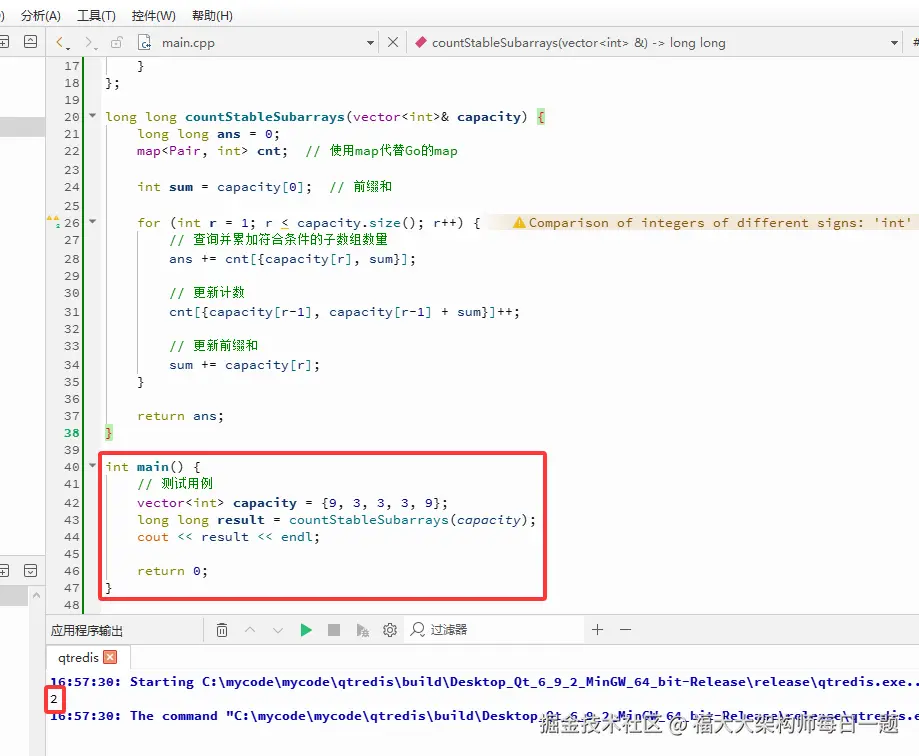
Task: Go forward with the right navigation arrow
Action: point(90,42)
